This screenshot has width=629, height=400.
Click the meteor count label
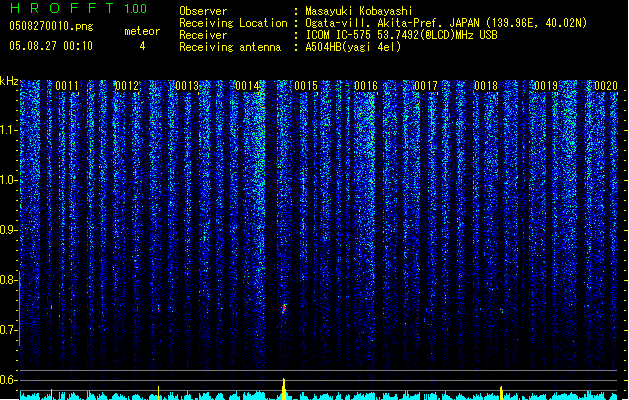(142, 31)
